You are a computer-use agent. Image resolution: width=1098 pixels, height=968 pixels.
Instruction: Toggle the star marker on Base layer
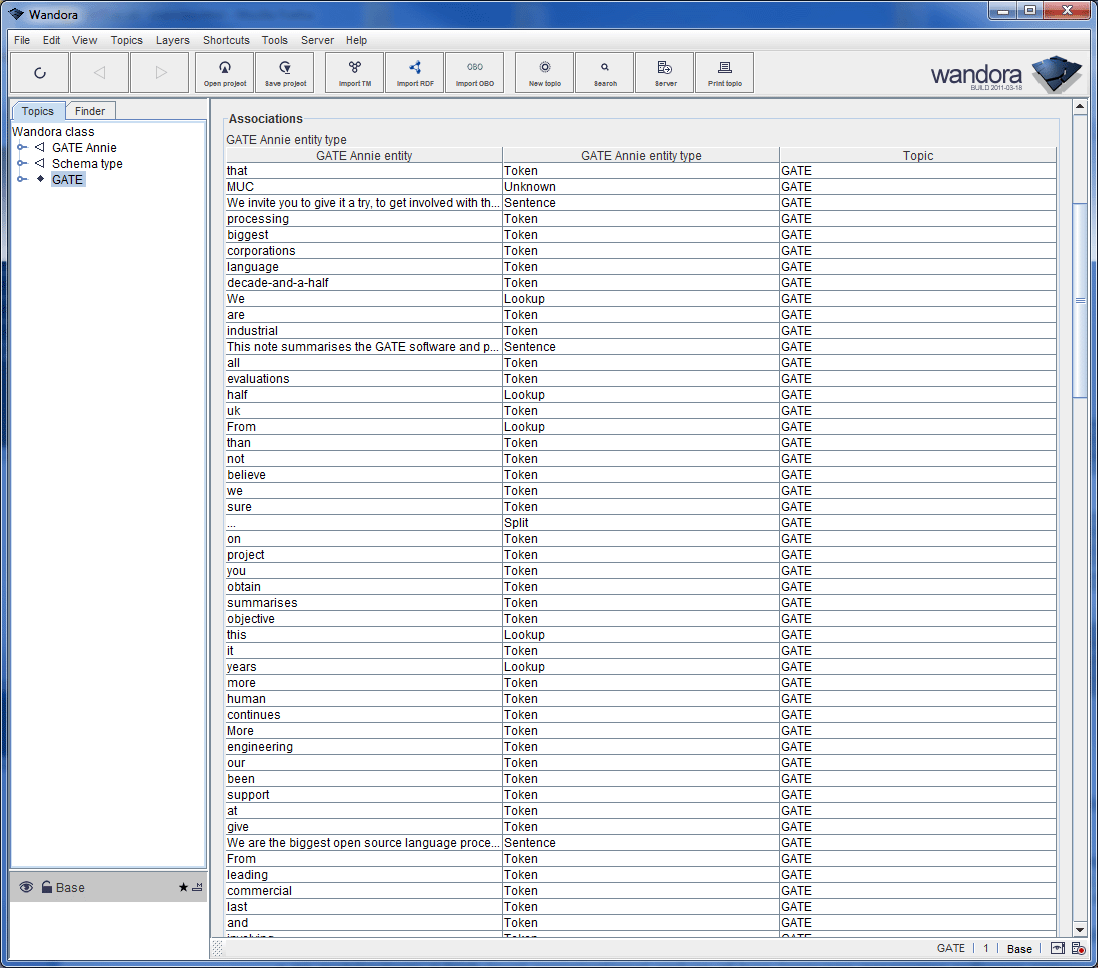click(x=183, y=887)
